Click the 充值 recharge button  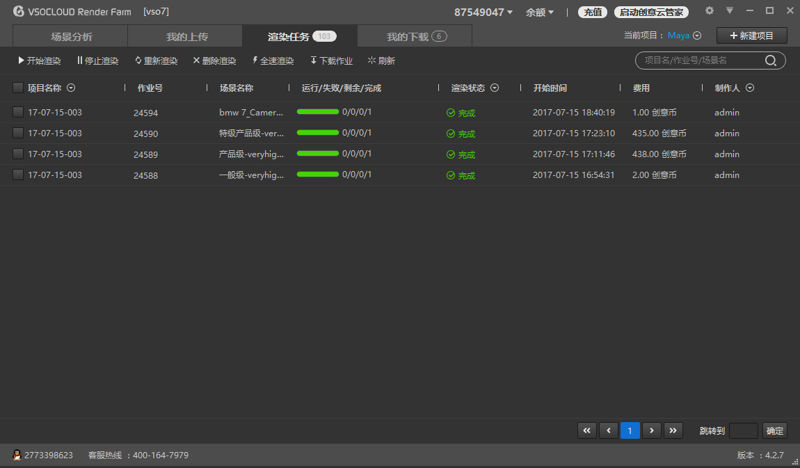point(592,12)
